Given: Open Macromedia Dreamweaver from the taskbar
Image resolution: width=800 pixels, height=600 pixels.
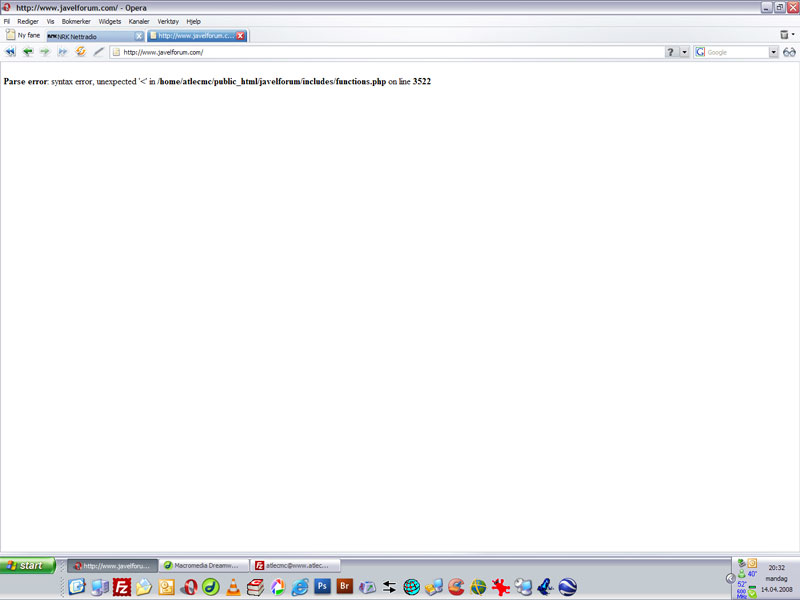Looking at the screenshot, I should coord(203,566).
